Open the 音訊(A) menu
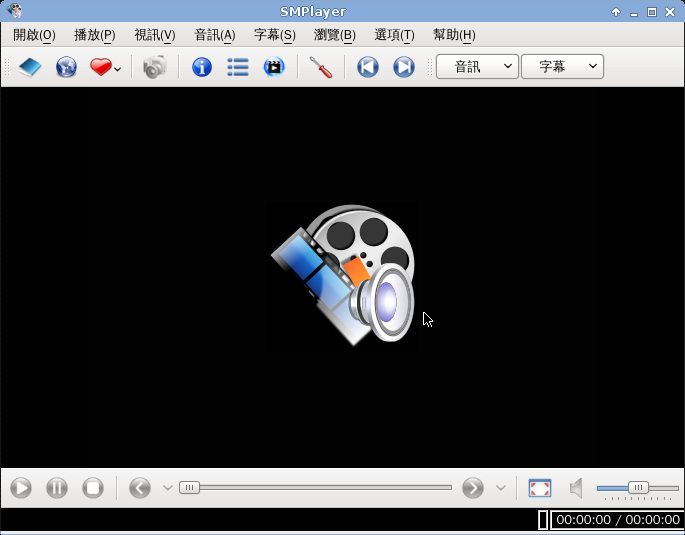This screenshot has height=535, width=685. [x=214, y=35]
